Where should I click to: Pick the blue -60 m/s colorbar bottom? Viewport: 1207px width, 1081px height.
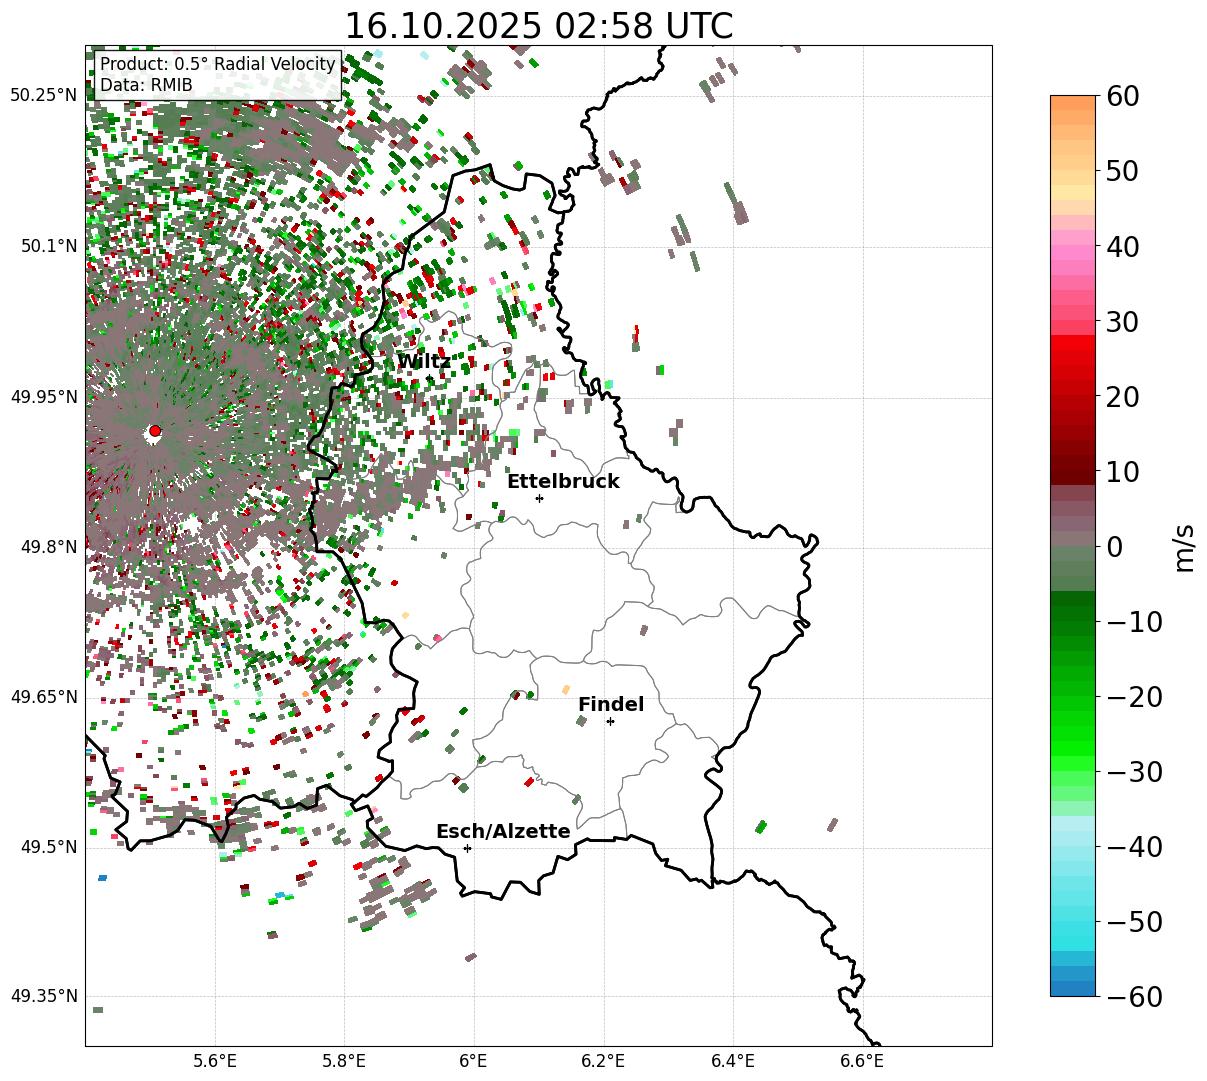click(x=1072, y=989)
